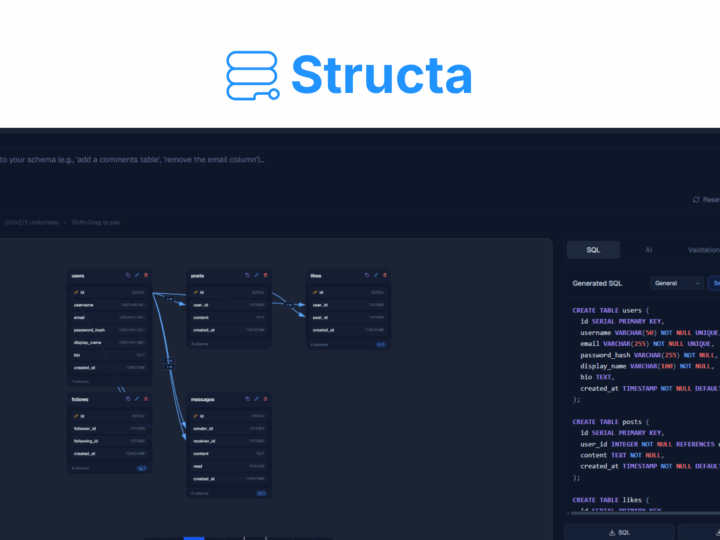Open the Validation tab

pos(703,250)
